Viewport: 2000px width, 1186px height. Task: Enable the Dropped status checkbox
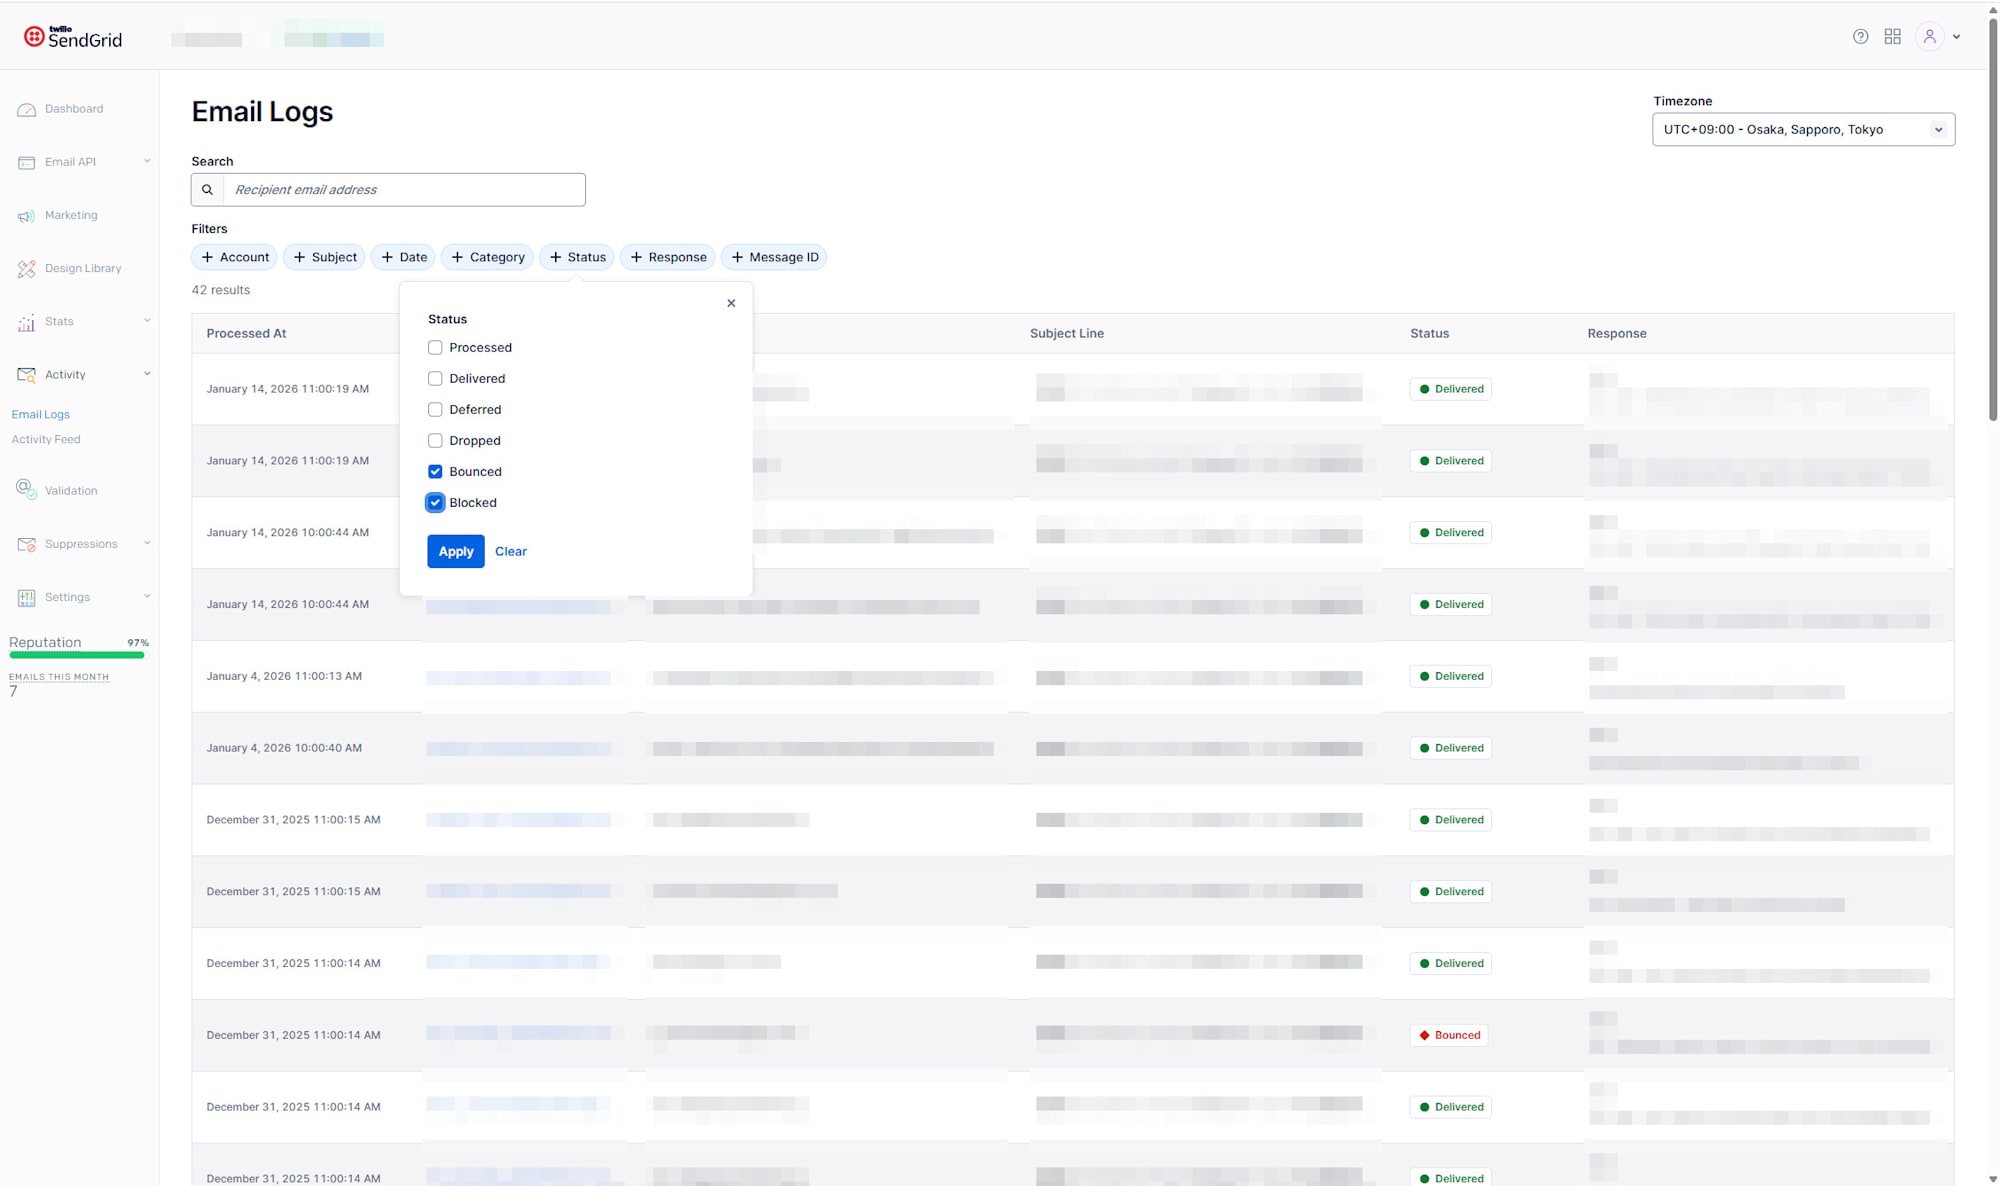tap(435, 440)
